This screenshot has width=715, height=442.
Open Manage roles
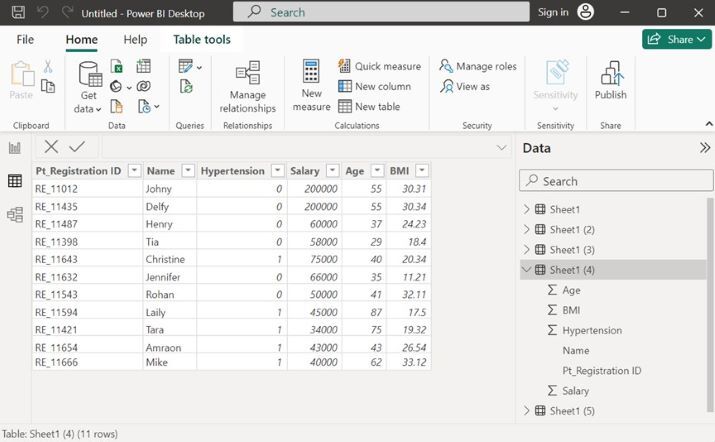pyautogui.click(x=478, y=67)
